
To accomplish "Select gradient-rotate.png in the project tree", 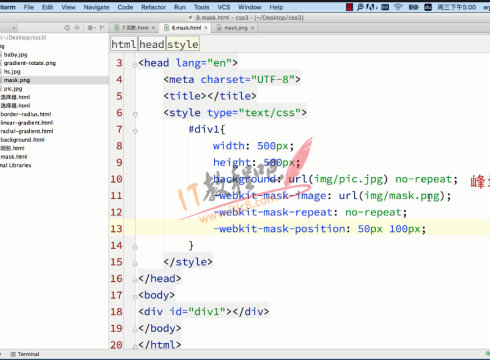I will 29,63.
